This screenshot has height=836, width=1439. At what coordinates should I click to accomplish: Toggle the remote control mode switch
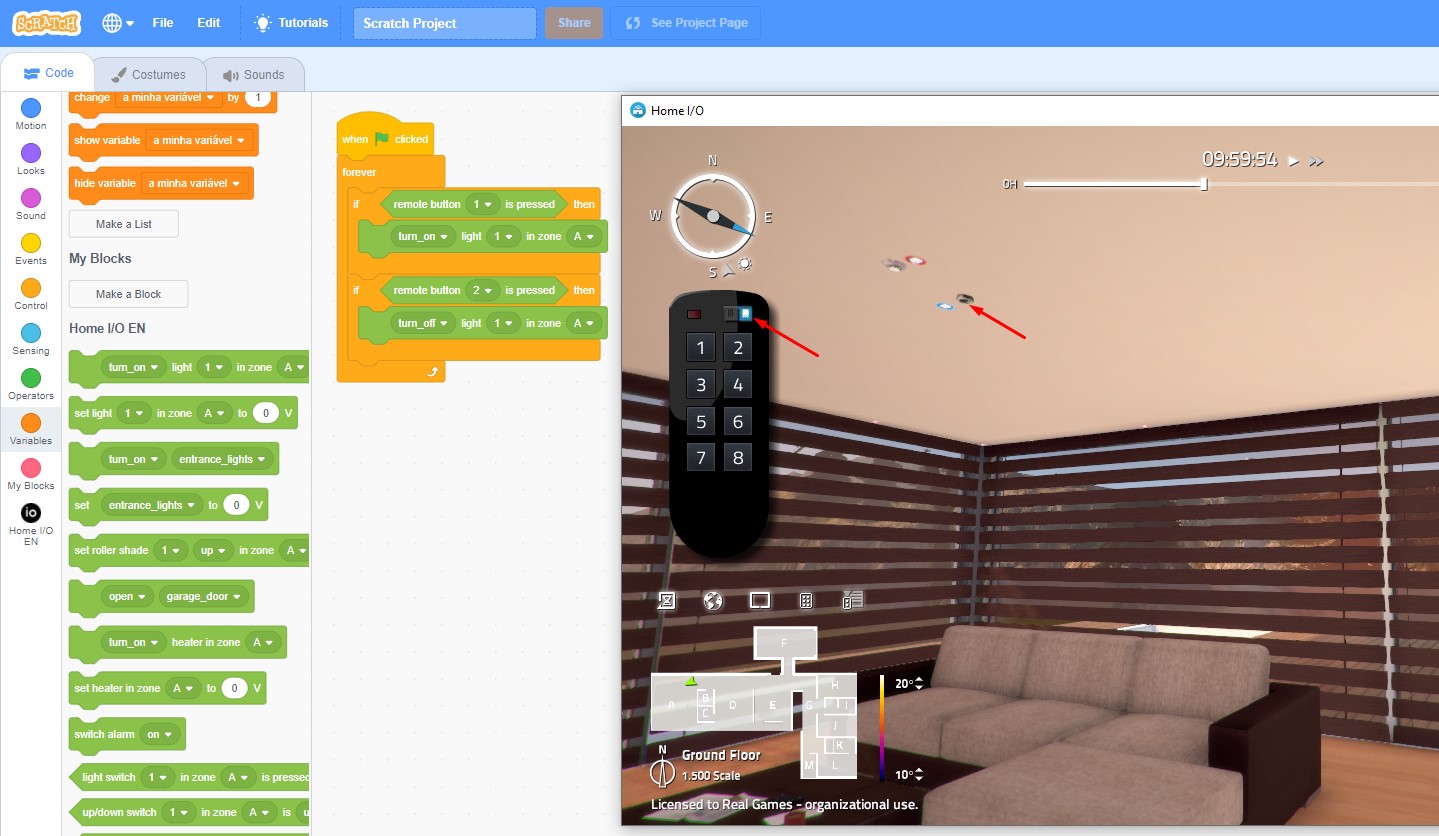[738, 314]
